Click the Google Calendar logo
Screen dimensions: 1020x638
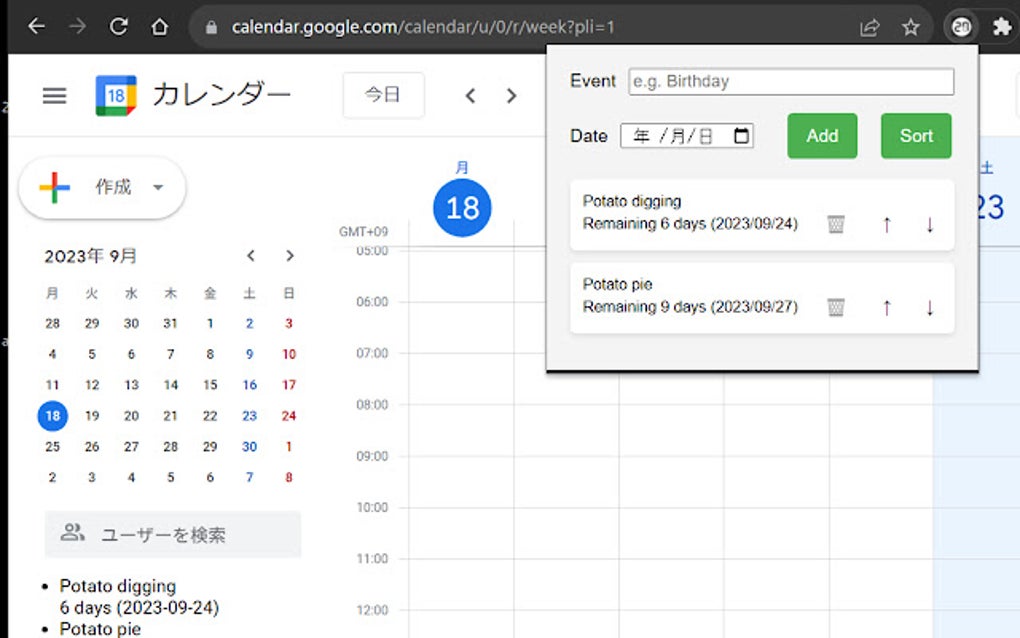point(116,95)
